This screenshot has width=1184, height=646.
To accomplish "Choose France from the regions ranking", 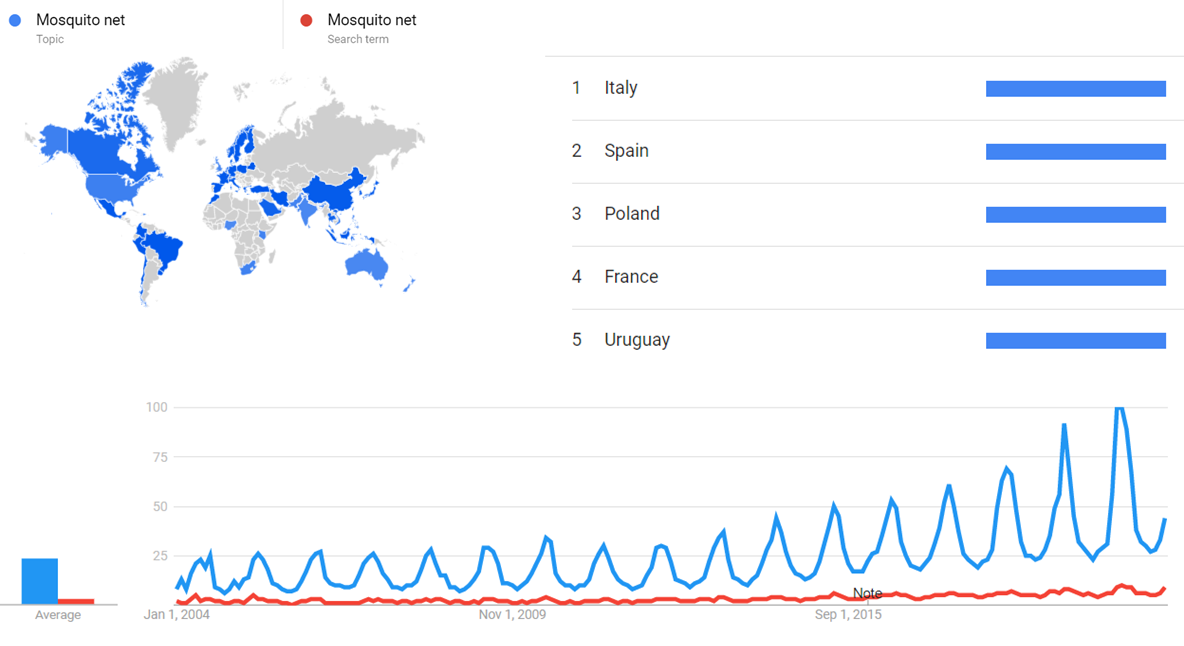I will pyautogui.click(x=631, y=277).
